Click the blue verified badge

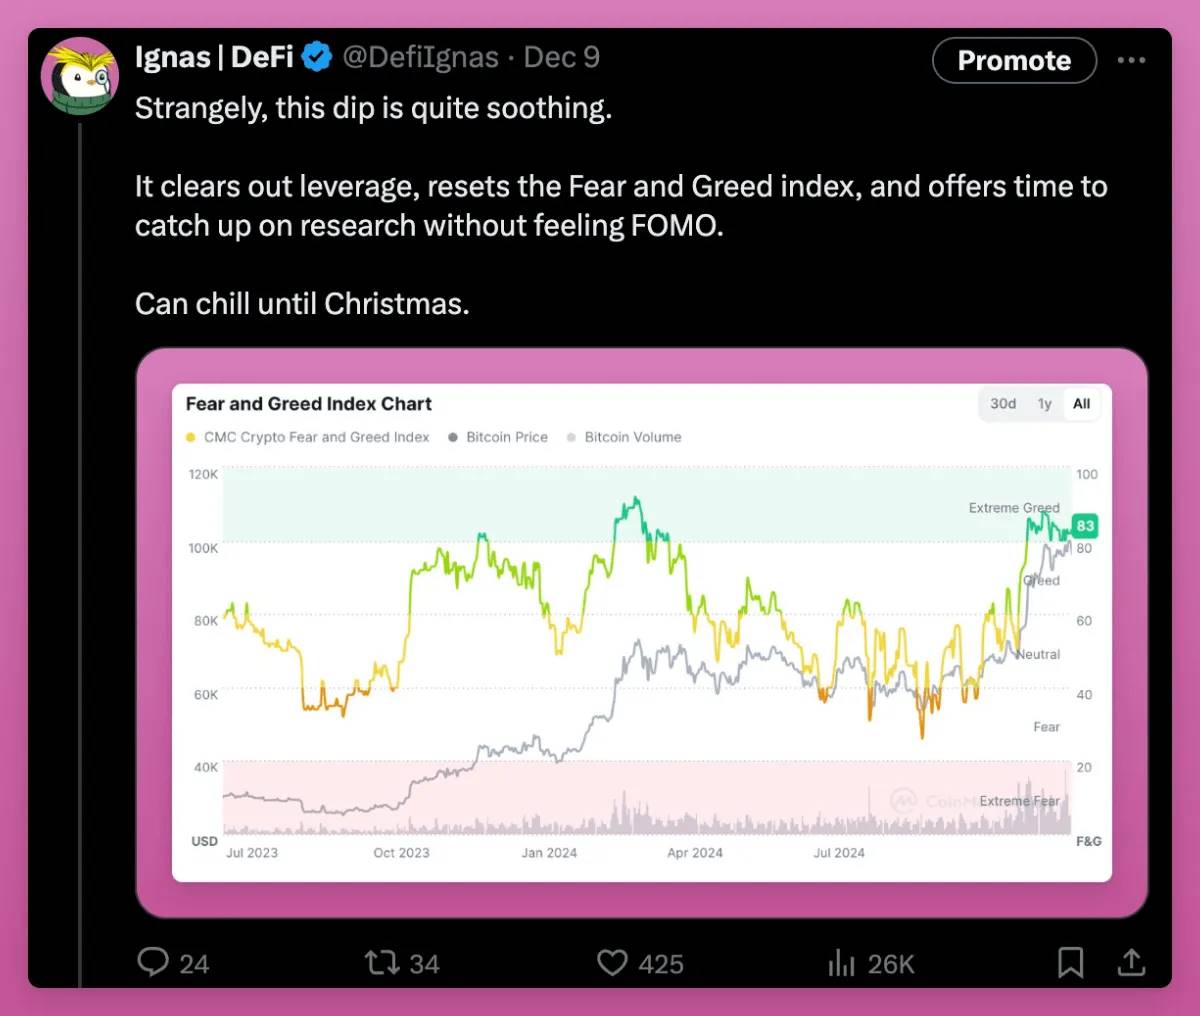[317, 57]
